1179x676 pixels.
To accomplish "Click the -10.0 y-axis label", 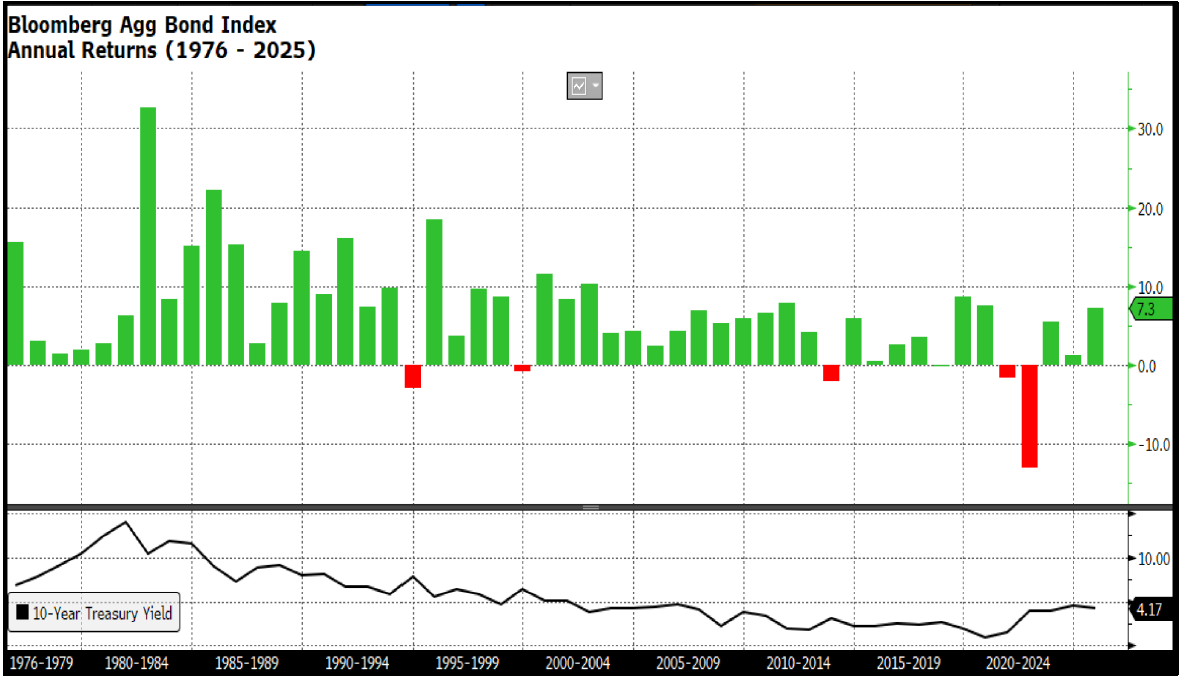I will pos(1146,445).
